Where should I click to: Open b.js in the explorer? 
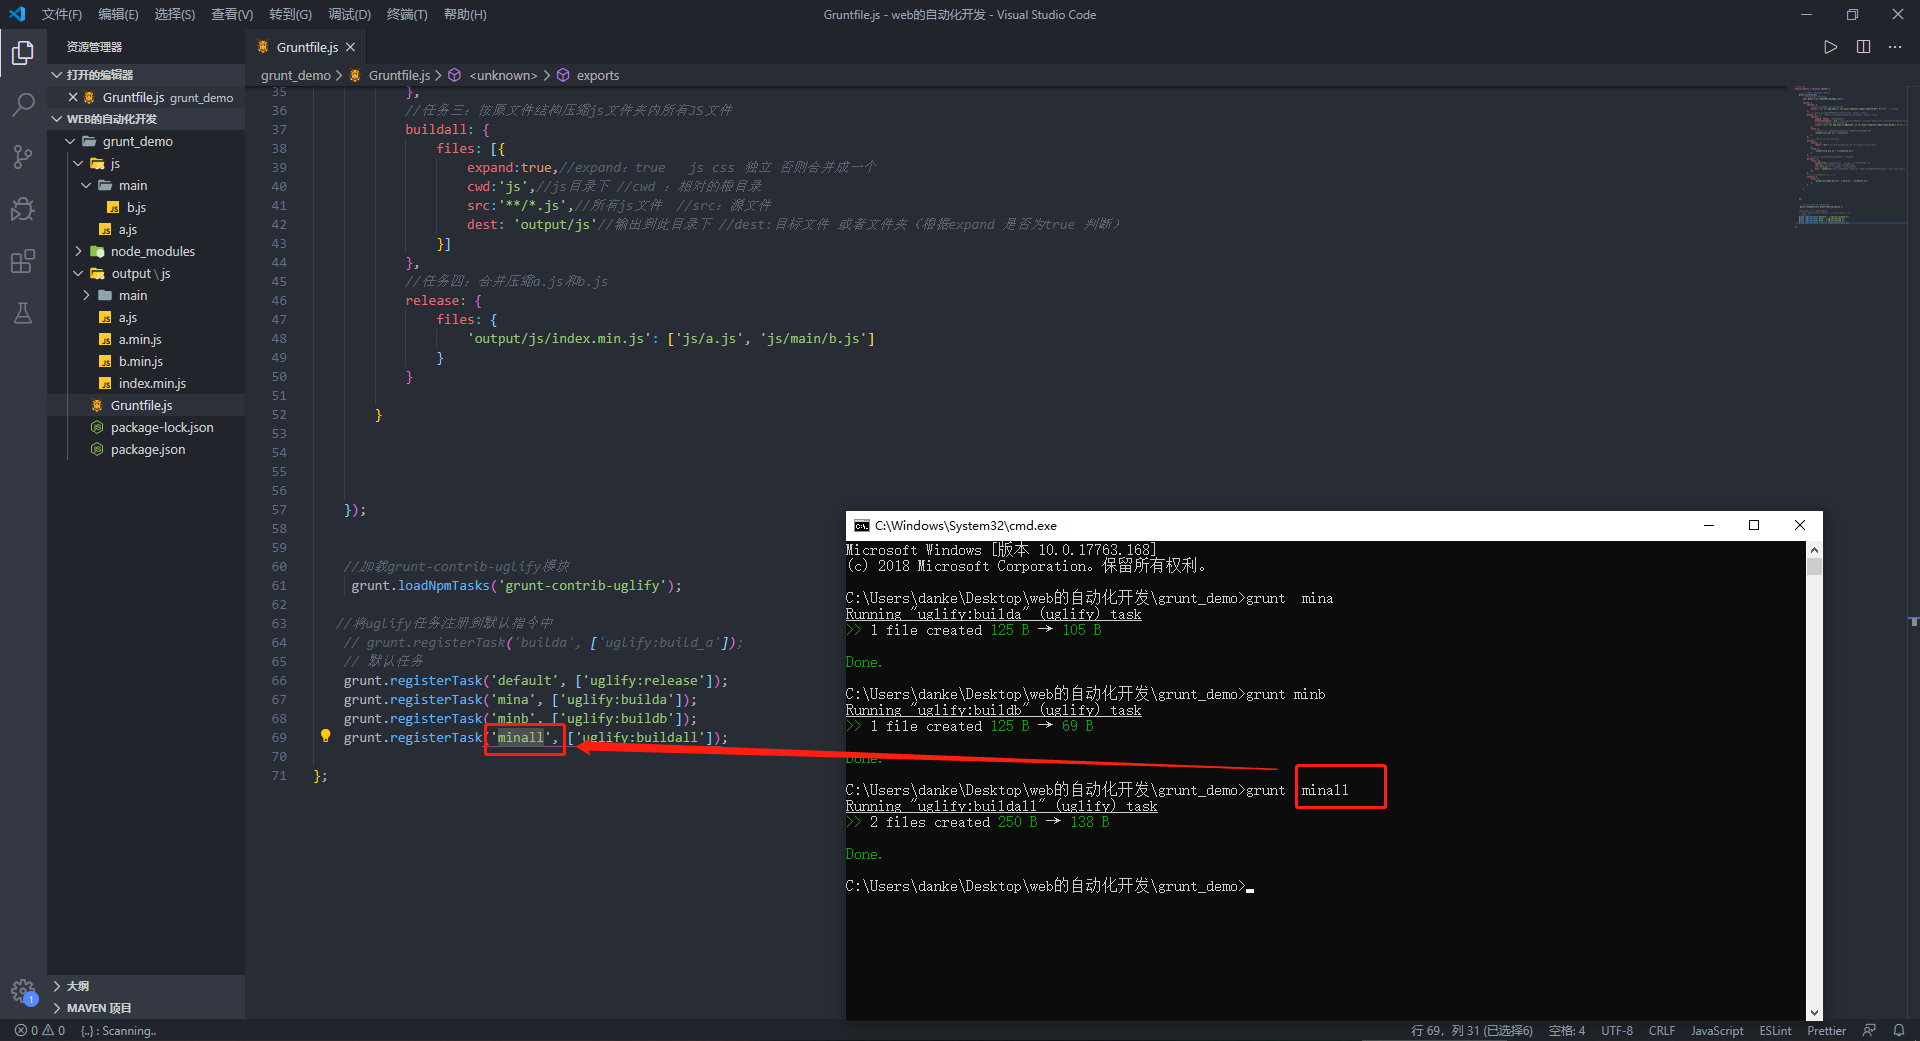pos(146,207)
